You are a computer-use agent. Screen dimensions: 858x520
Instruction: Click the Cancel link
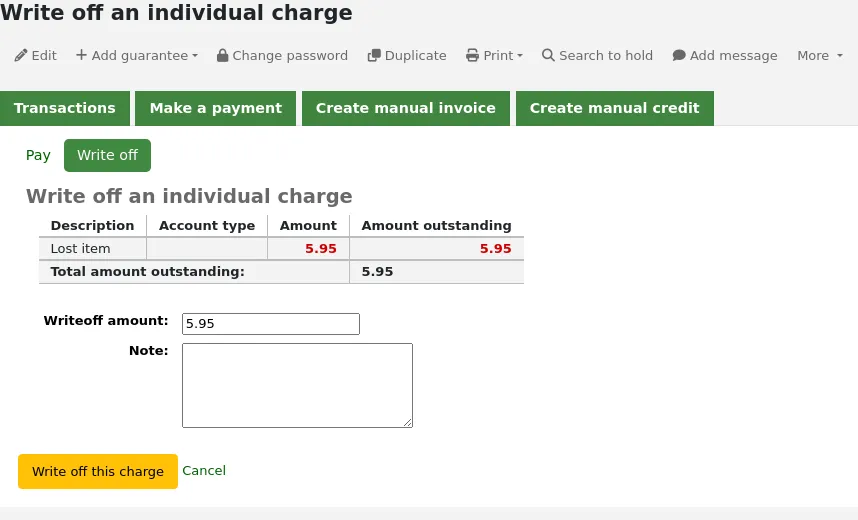click(204, 471)
